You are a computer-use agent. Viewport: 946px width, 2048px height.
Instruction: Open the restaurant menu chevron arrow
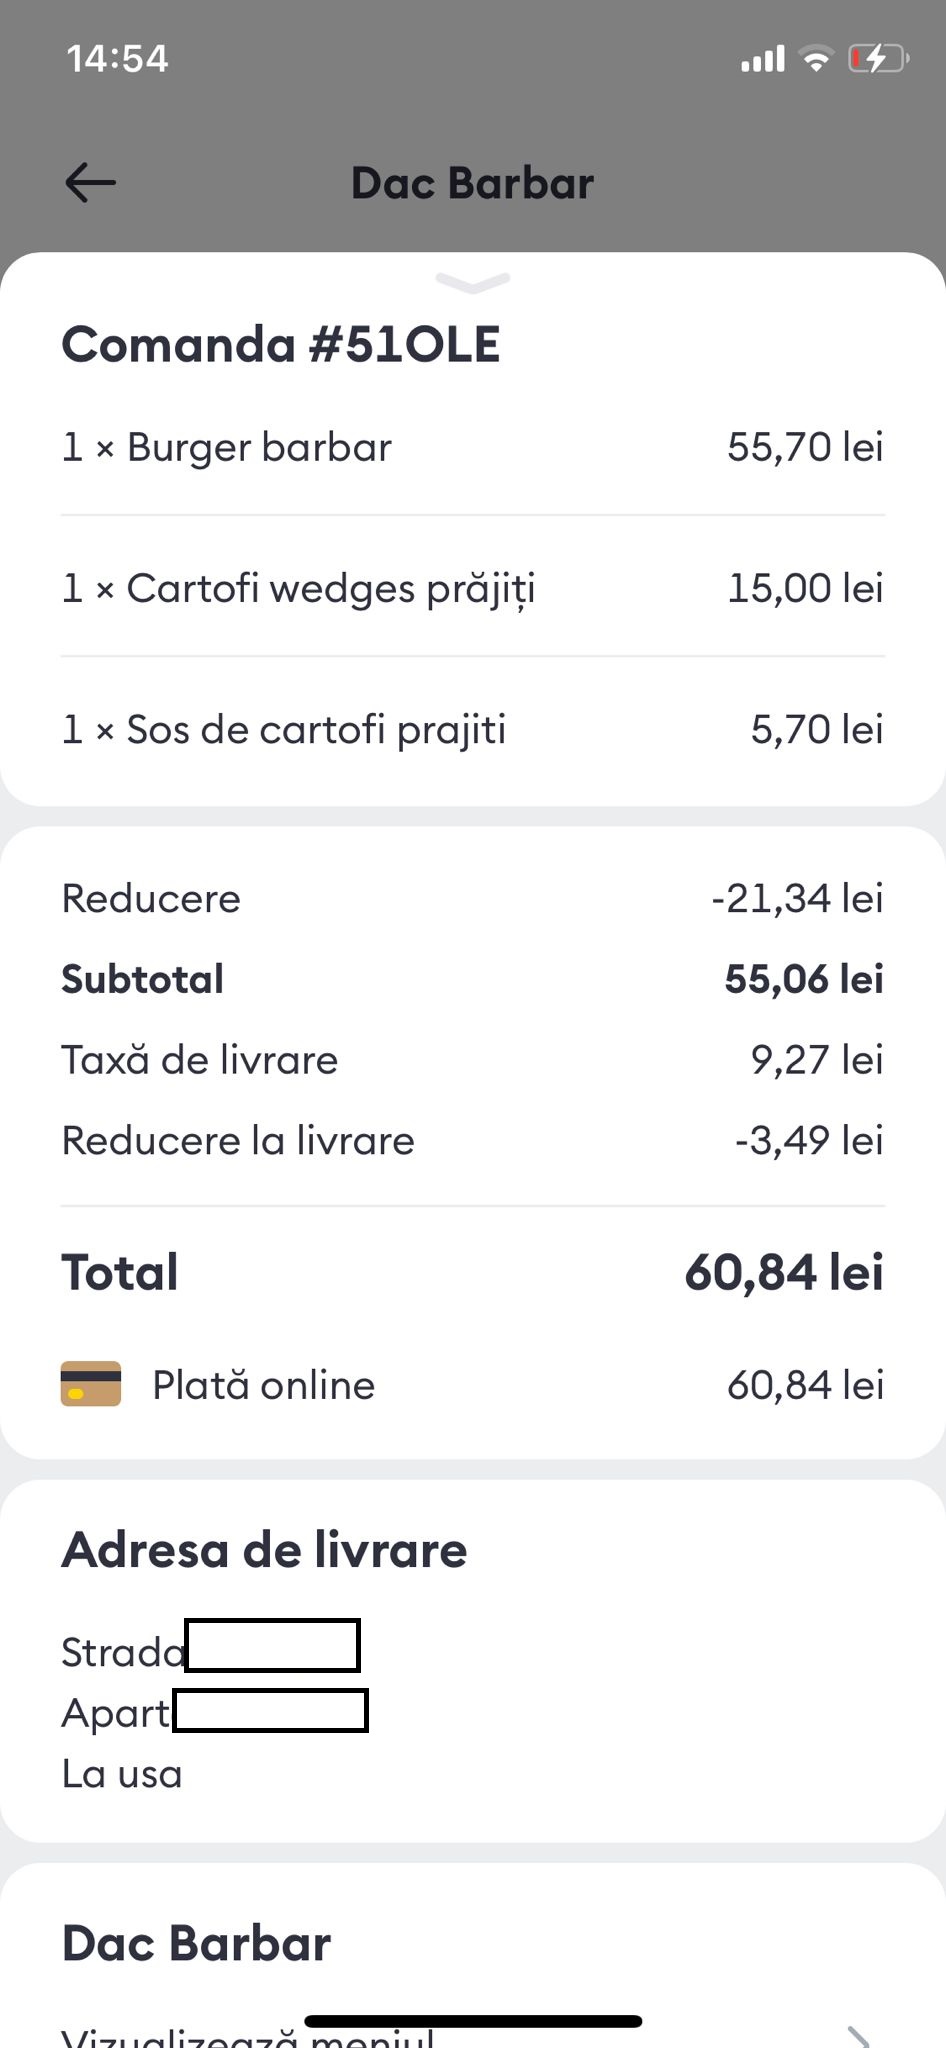857,2036
